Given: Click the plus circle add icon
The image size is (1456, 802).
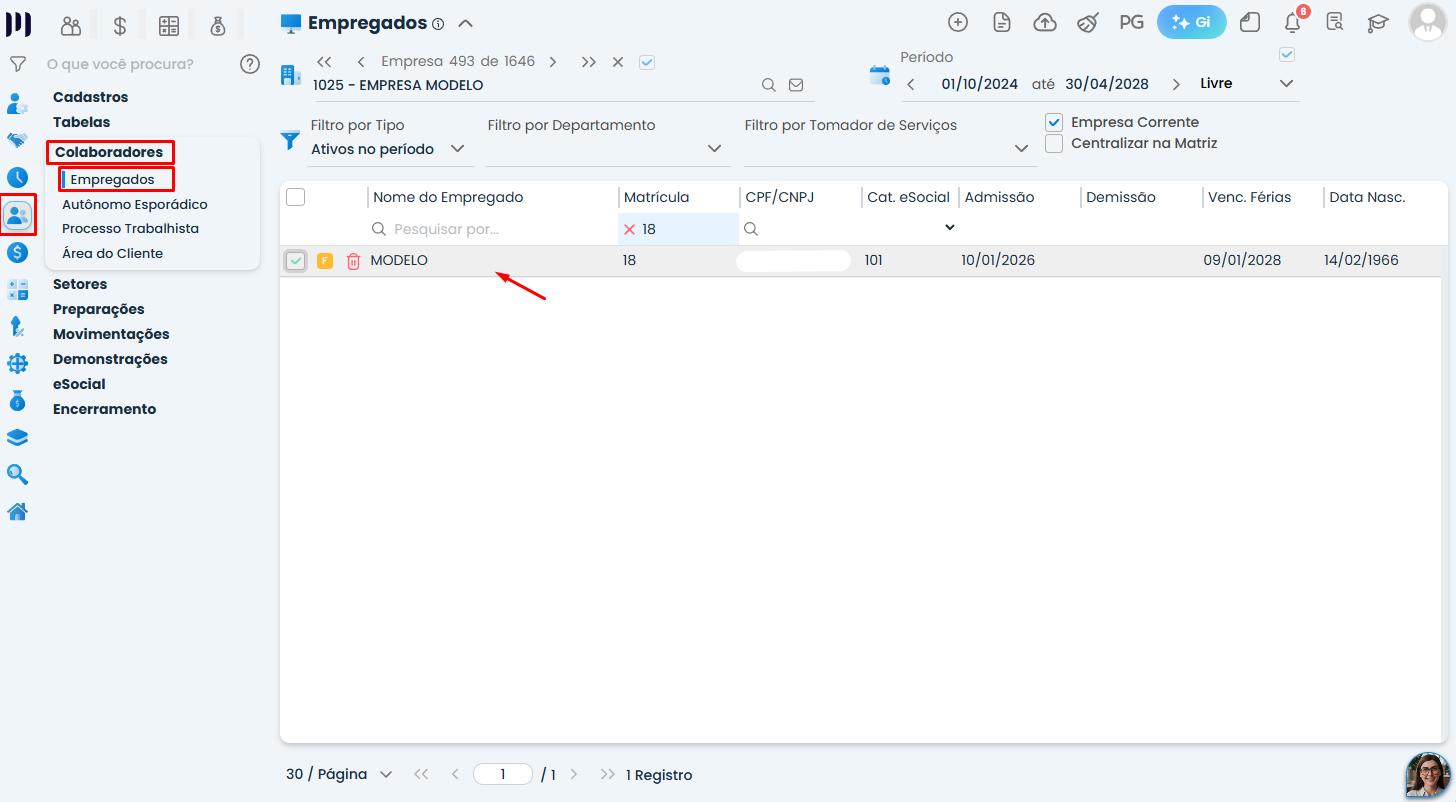Looking at the screenshot, I should point(958,22).
